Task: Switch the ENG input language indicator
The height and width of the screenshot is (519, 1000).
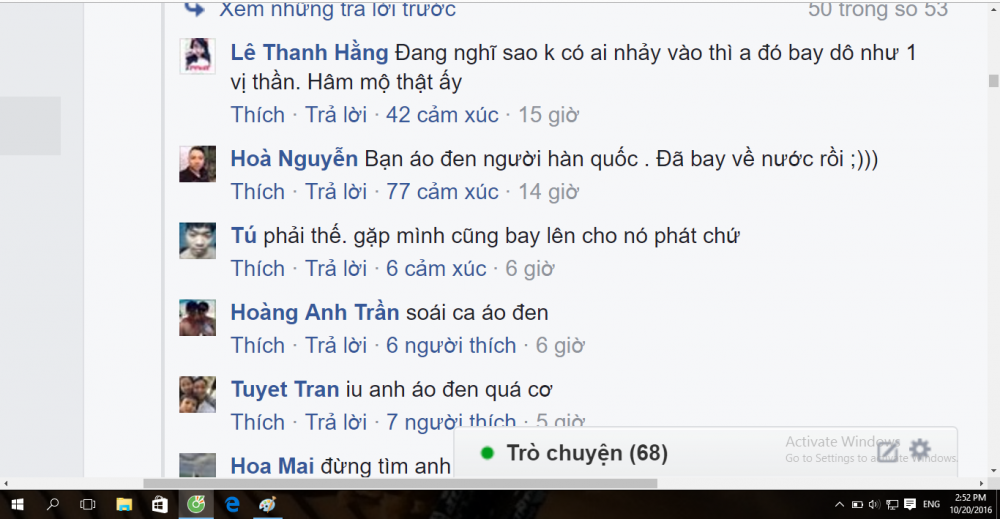Action: click(931, 504)
